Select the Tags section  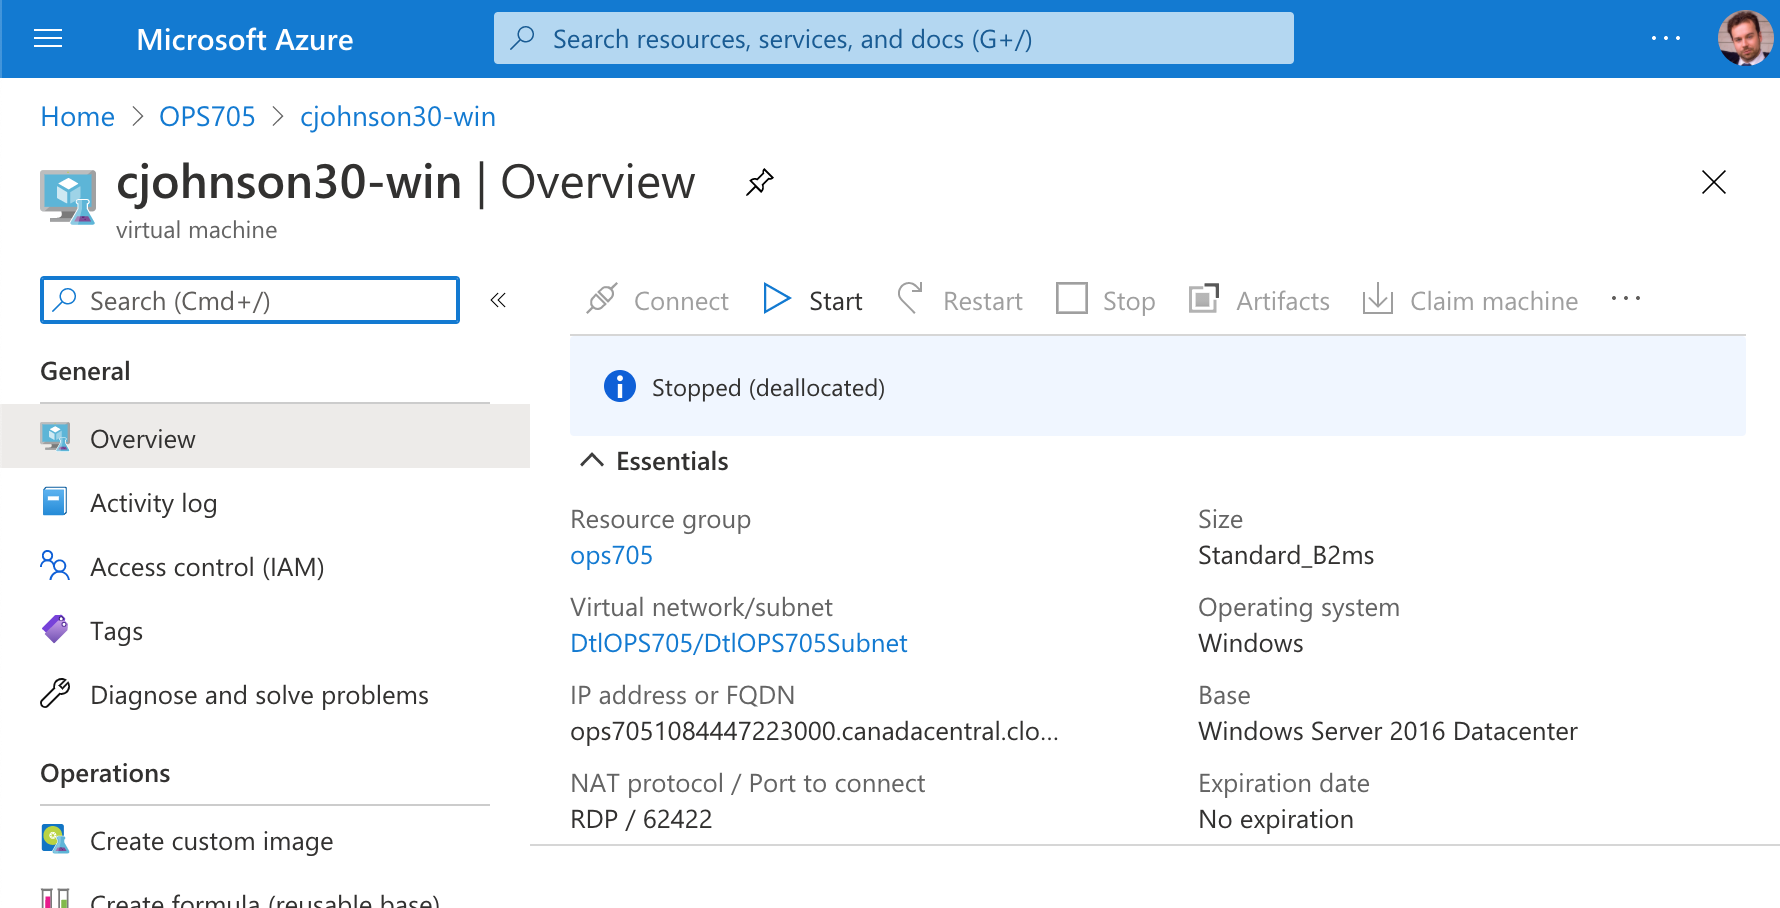point(117,631)
